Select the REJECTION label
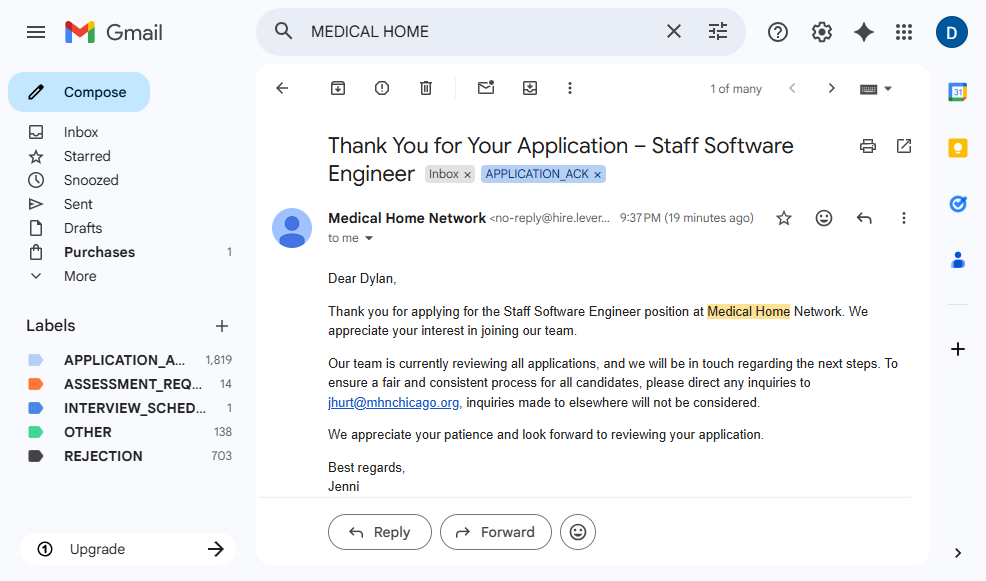This screenshot has width=986, height=581. pyautogui.click(x=103, y=456)
